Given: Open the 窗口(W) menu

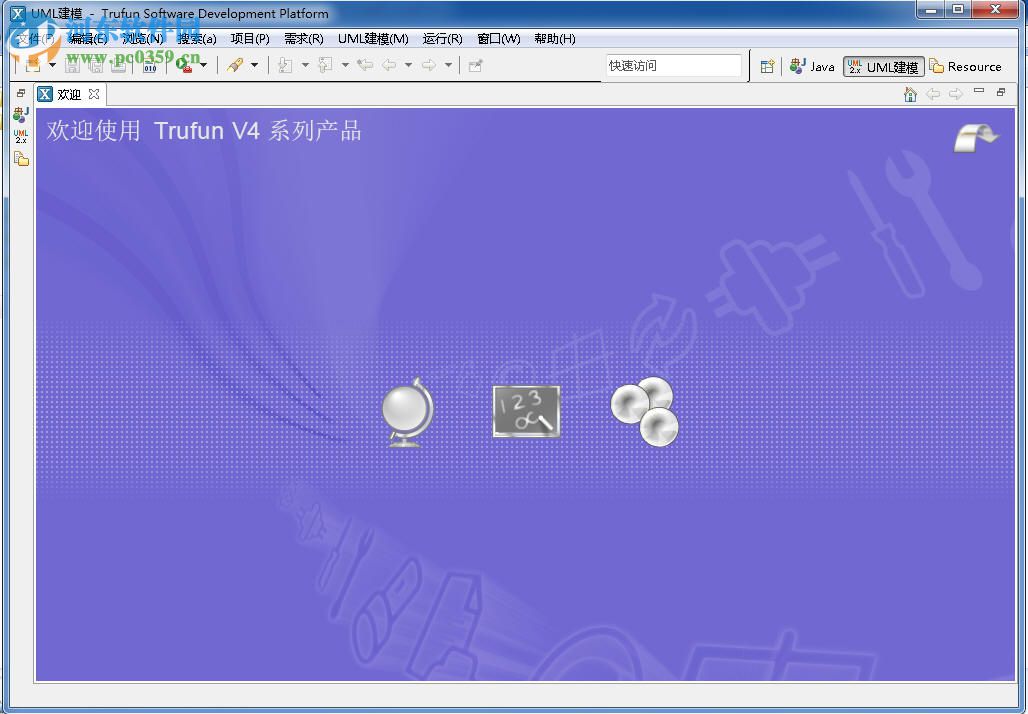Looking at the screenshot, I should click(499, 39).
